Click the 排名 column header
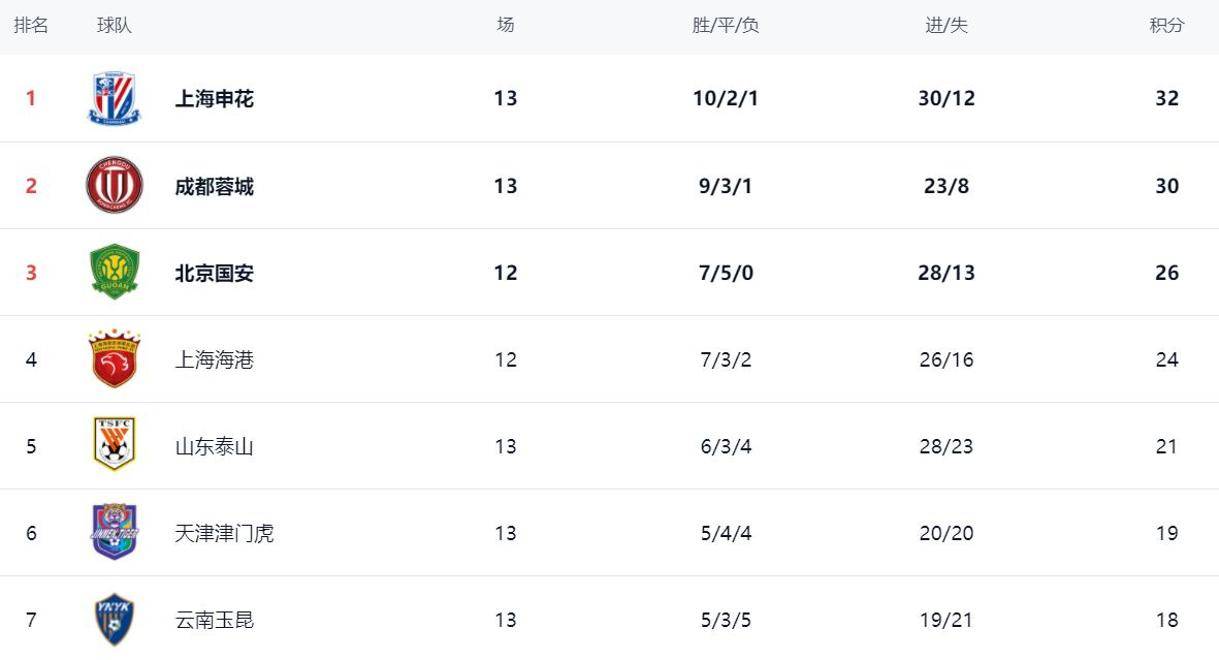Image resolution: width=1219 pixels, height=660 pixels. (x=31, y=25)
